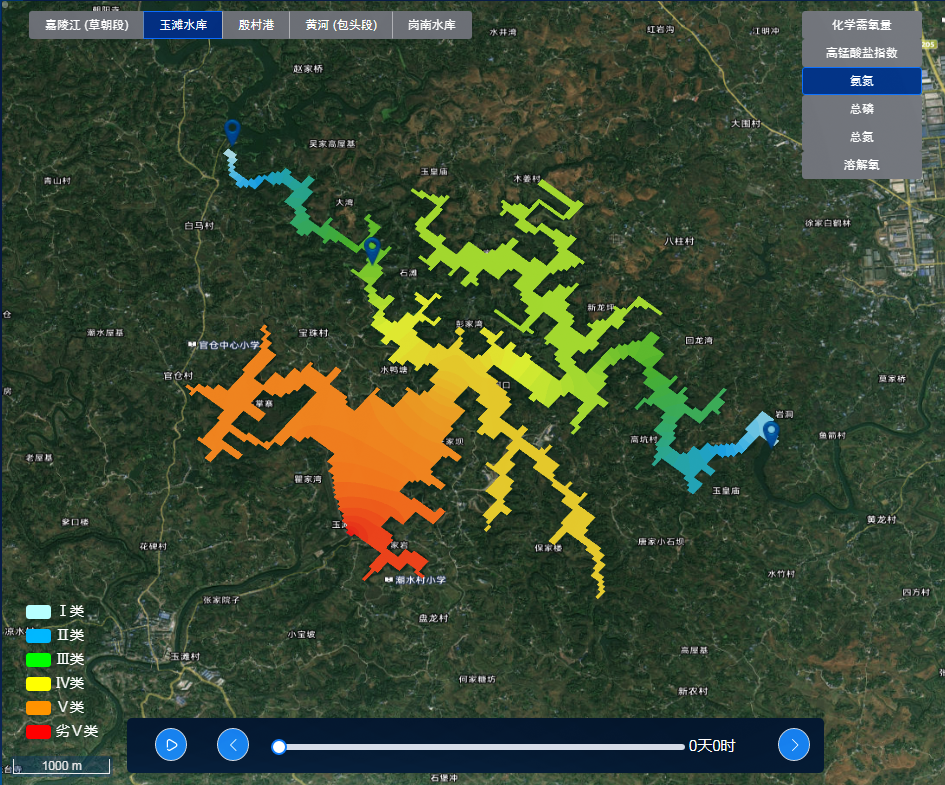The width and height of the screenshot is (945, 785).
Task: Open the 岗南水库 tab
Action: point(432,26)
